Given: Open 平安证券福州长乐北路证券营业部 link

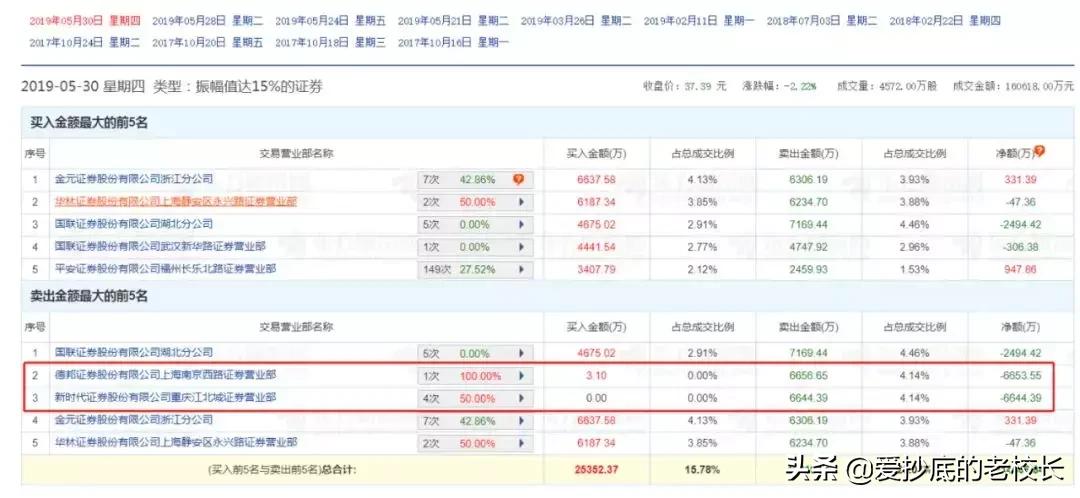Looking at the screenshot, I should [x=165, y=269].
